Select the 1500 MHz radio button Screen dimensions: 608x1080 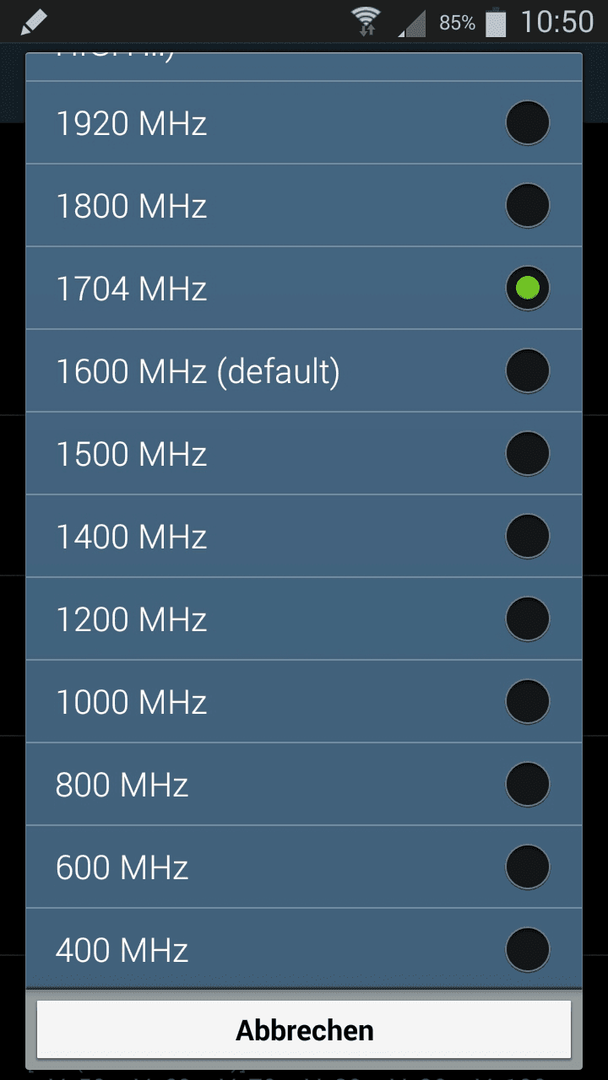point(527,453)
